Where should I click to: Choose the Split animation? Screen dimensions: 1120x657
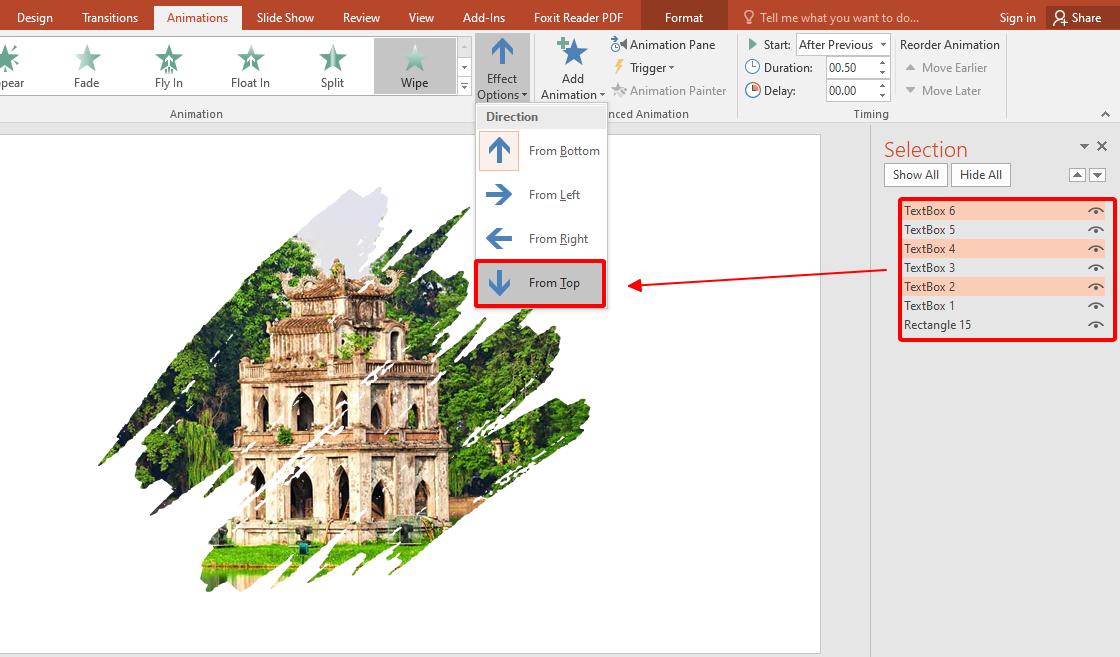331,65
